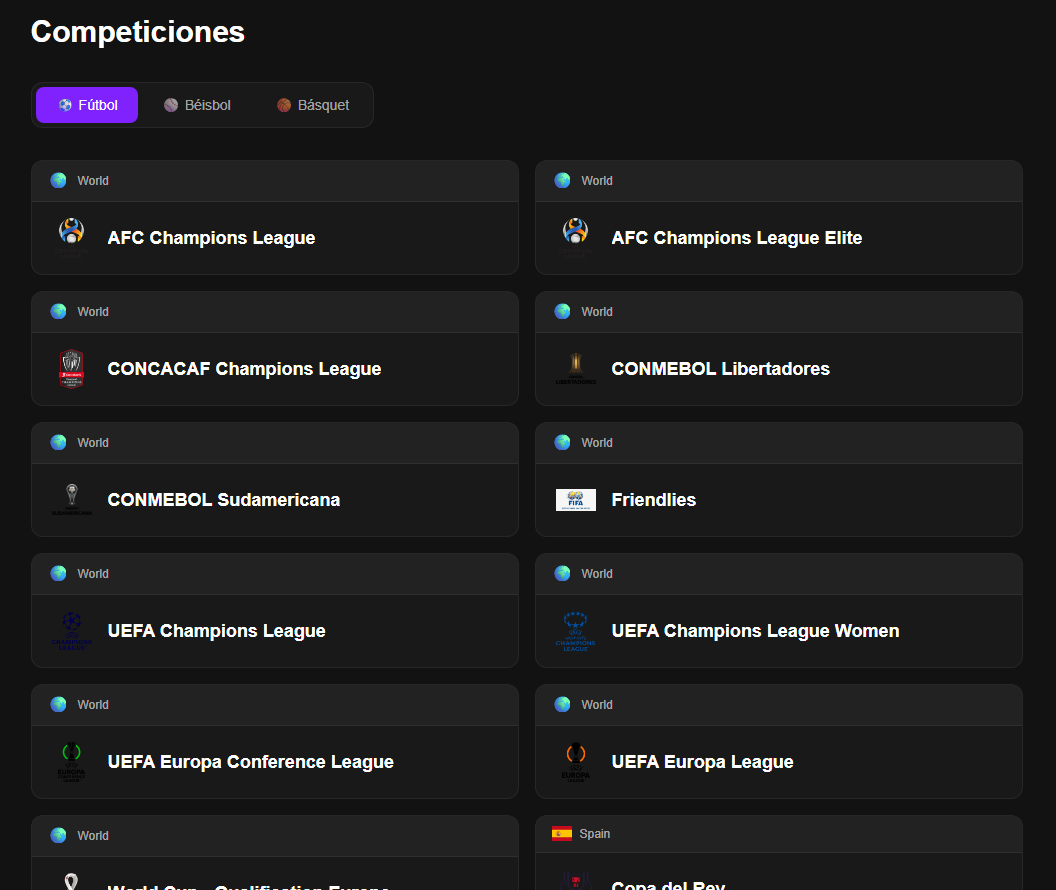Click the CONCACAF Champions League crest
The height and width of the screenshot is (890, 1056).
71,369
